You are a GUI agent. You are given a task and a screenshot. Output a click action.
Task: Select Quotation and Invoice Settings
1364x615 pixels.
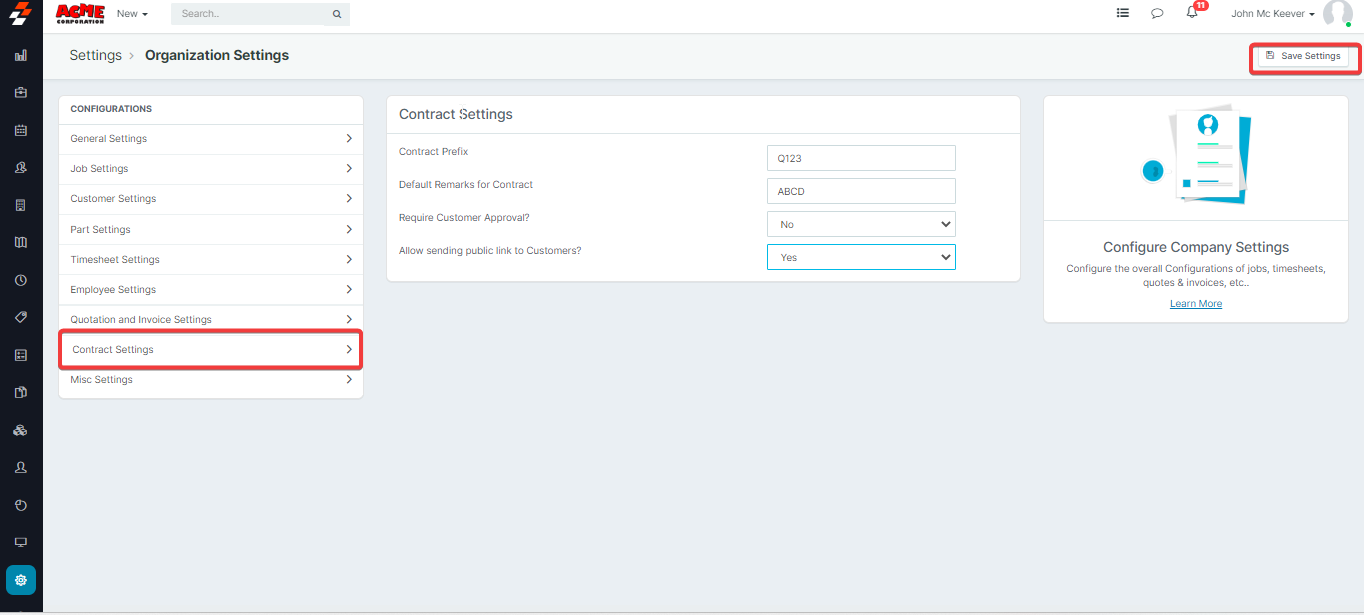click(210, 320)
